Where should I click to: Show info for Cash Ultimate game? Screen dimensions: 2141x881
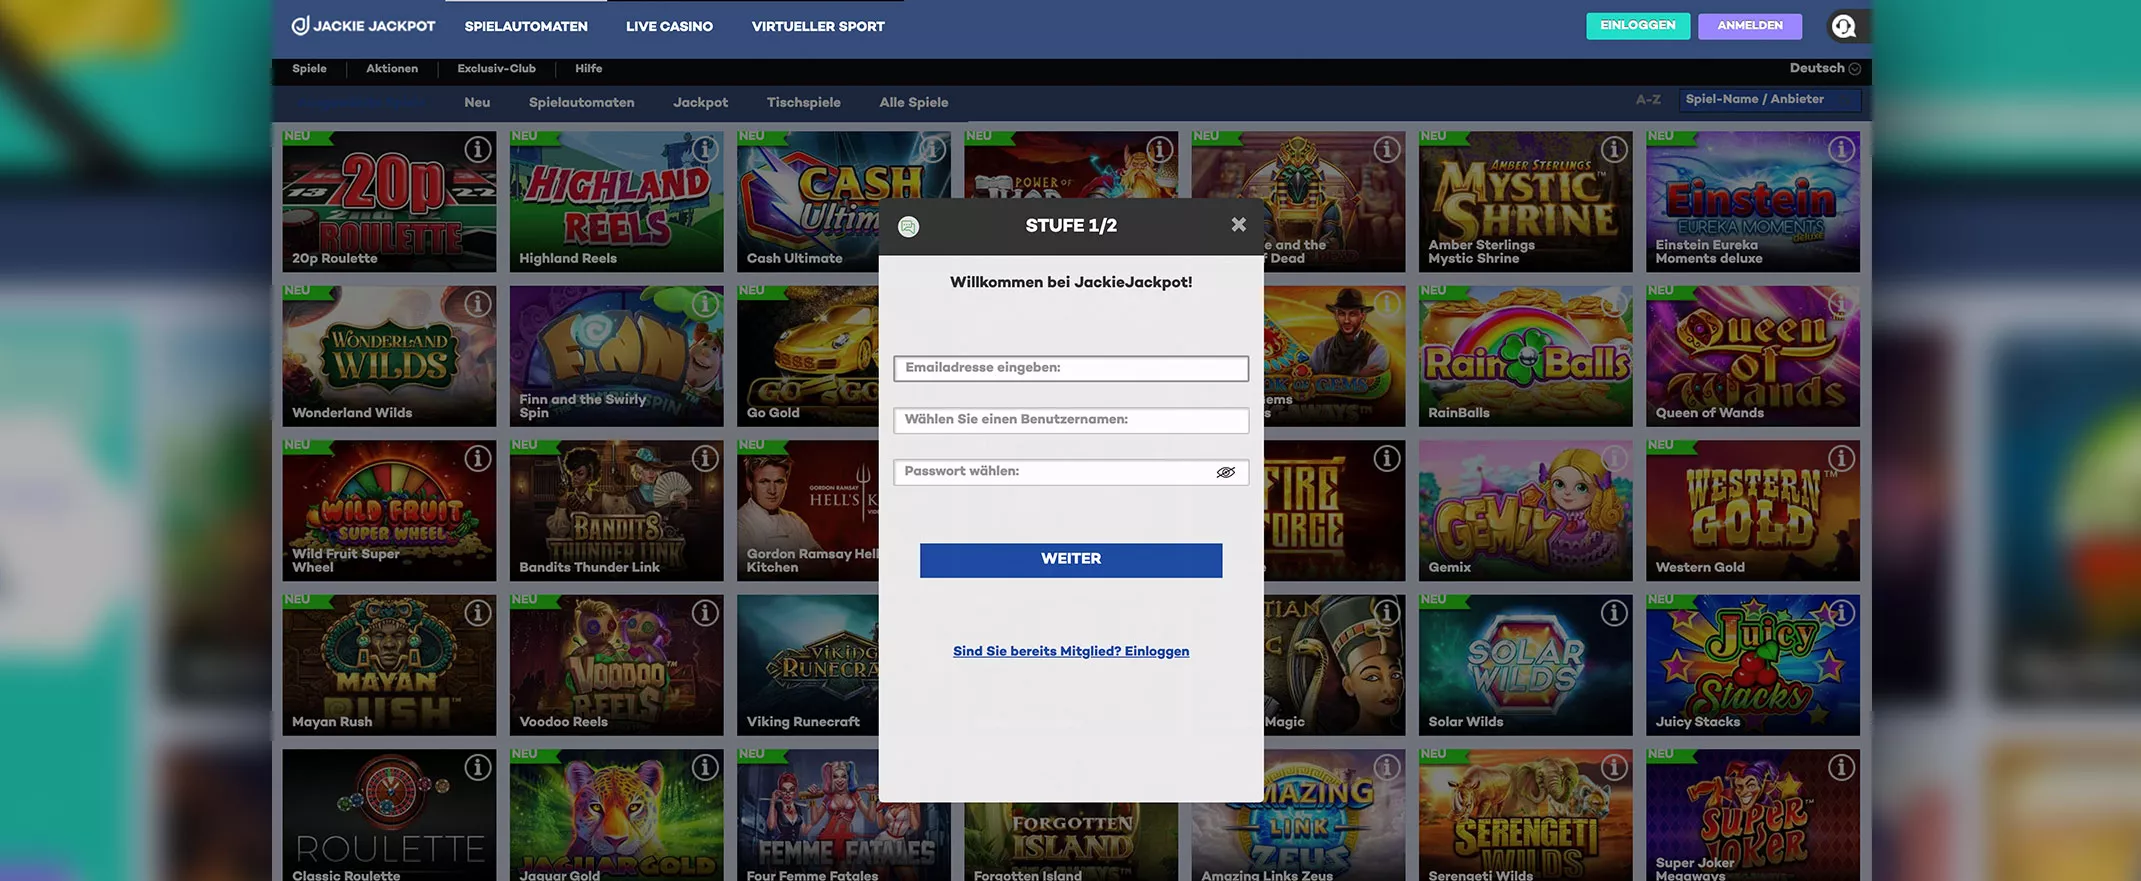(932, 149)
